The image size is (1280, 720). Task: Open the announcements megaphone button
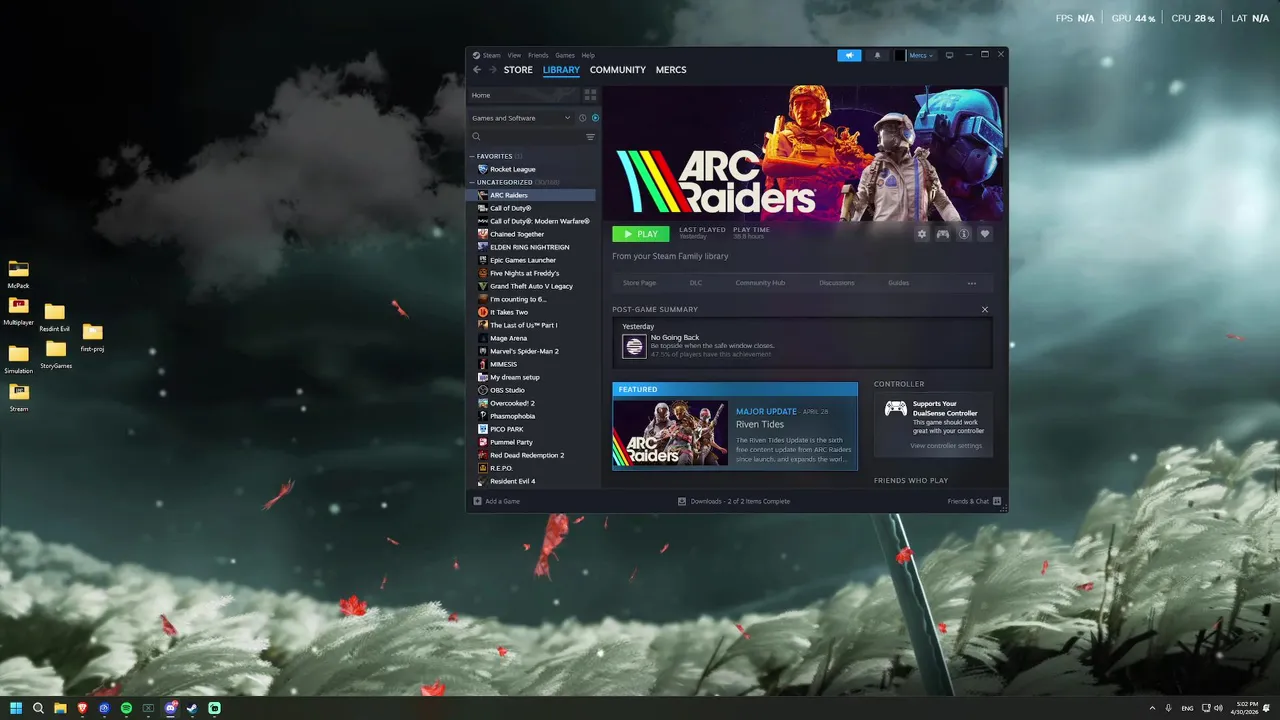point(849,55)
